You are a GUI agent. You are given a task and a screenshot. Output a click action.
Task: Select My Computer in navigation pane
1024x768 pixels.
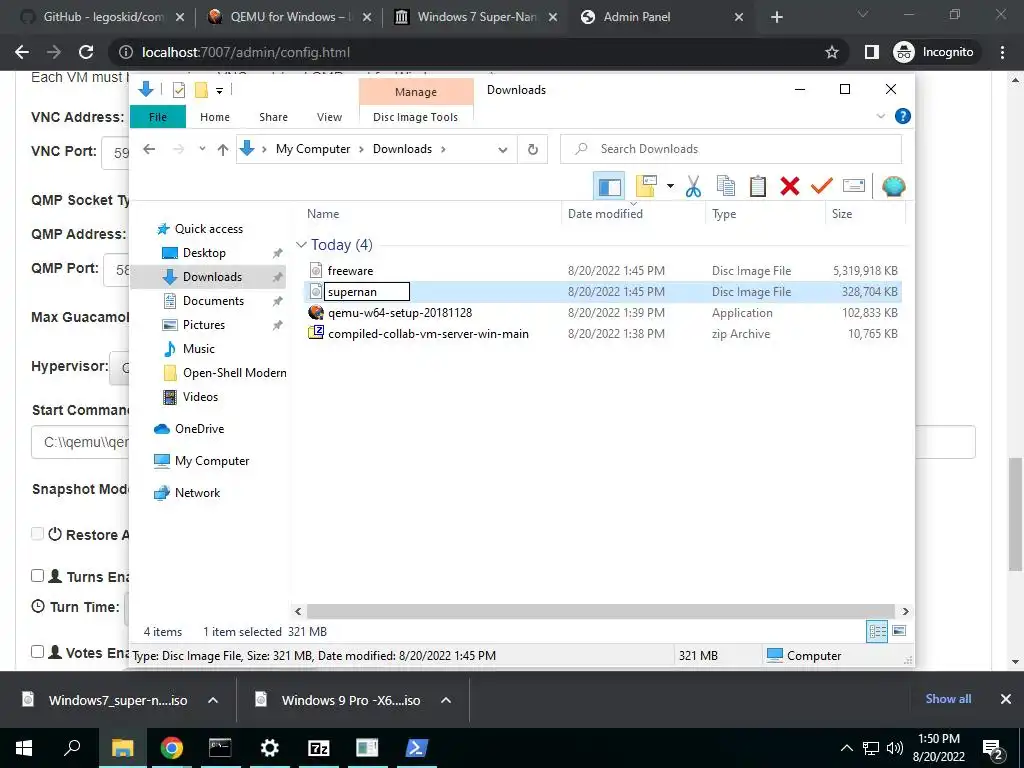(x=211, y=461)
